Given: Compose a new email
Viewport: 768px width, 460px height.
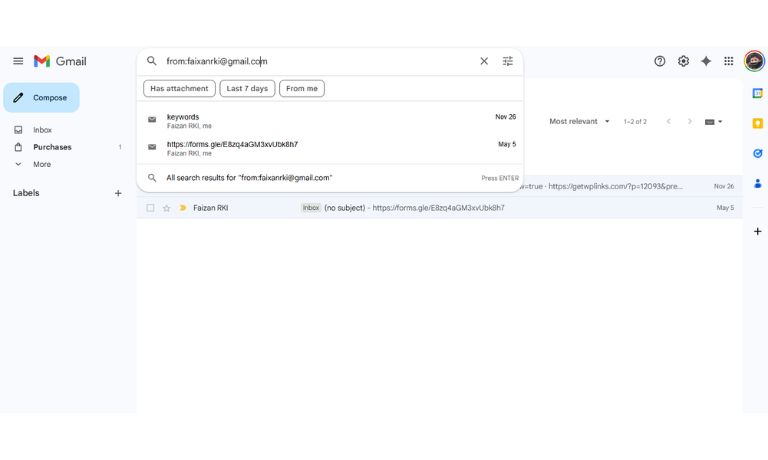Looking at the screenshot, I should point(42,97).
